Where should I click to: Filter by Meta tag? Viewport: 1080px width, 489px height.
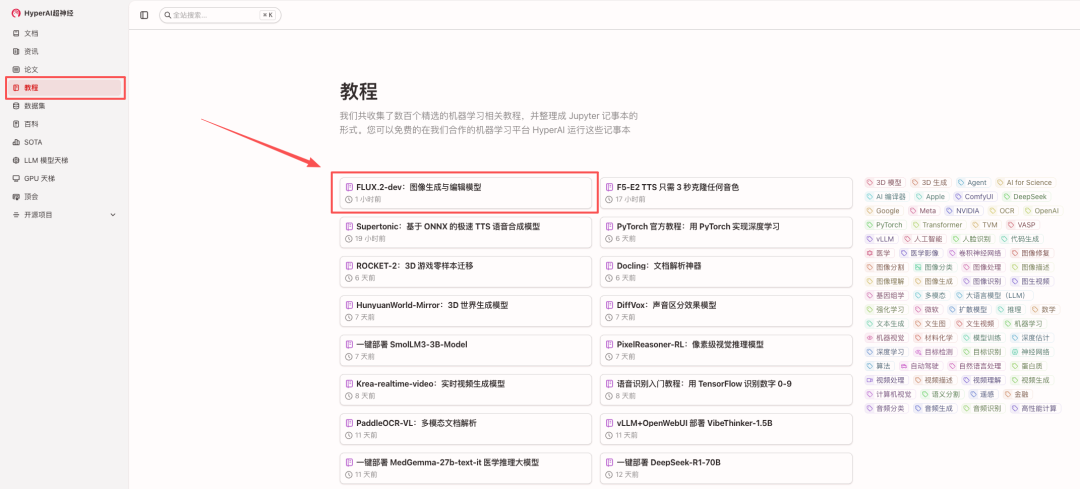(x=923, y=211)
